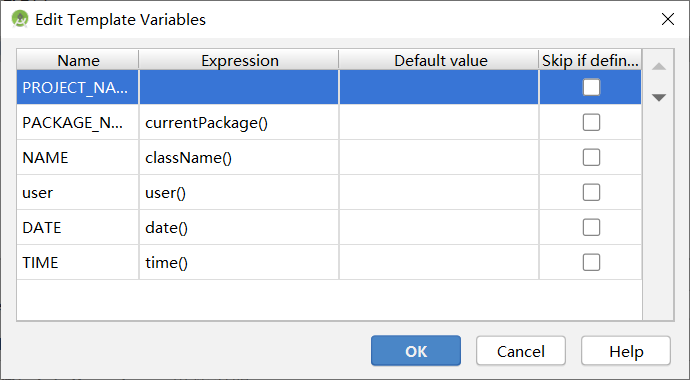The width and height of the screenshot is (690, 380).
Task: Tick Skip if defined checkbox for user
Action: pyautogui.click(x=591, y=192)
